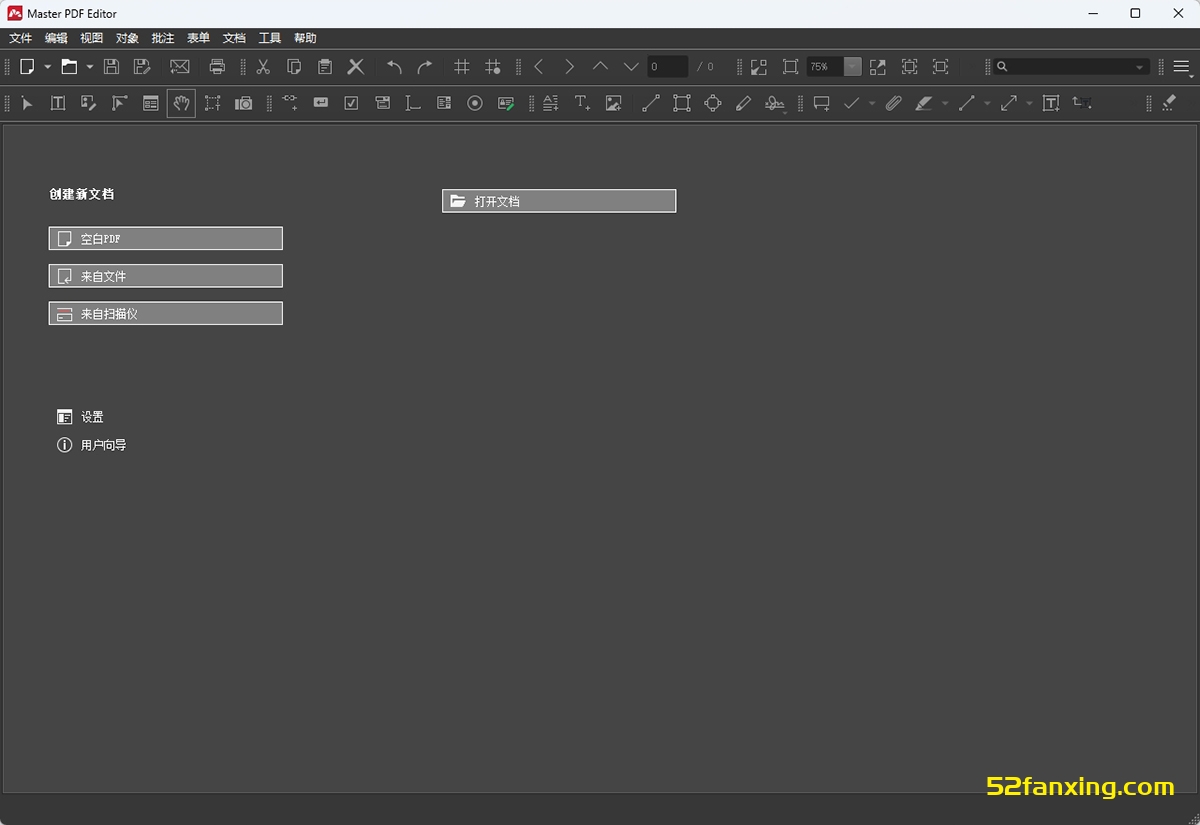Click the save-as icon with pencil
This screenshot has height=825, width=1200.
coord(142,67)
